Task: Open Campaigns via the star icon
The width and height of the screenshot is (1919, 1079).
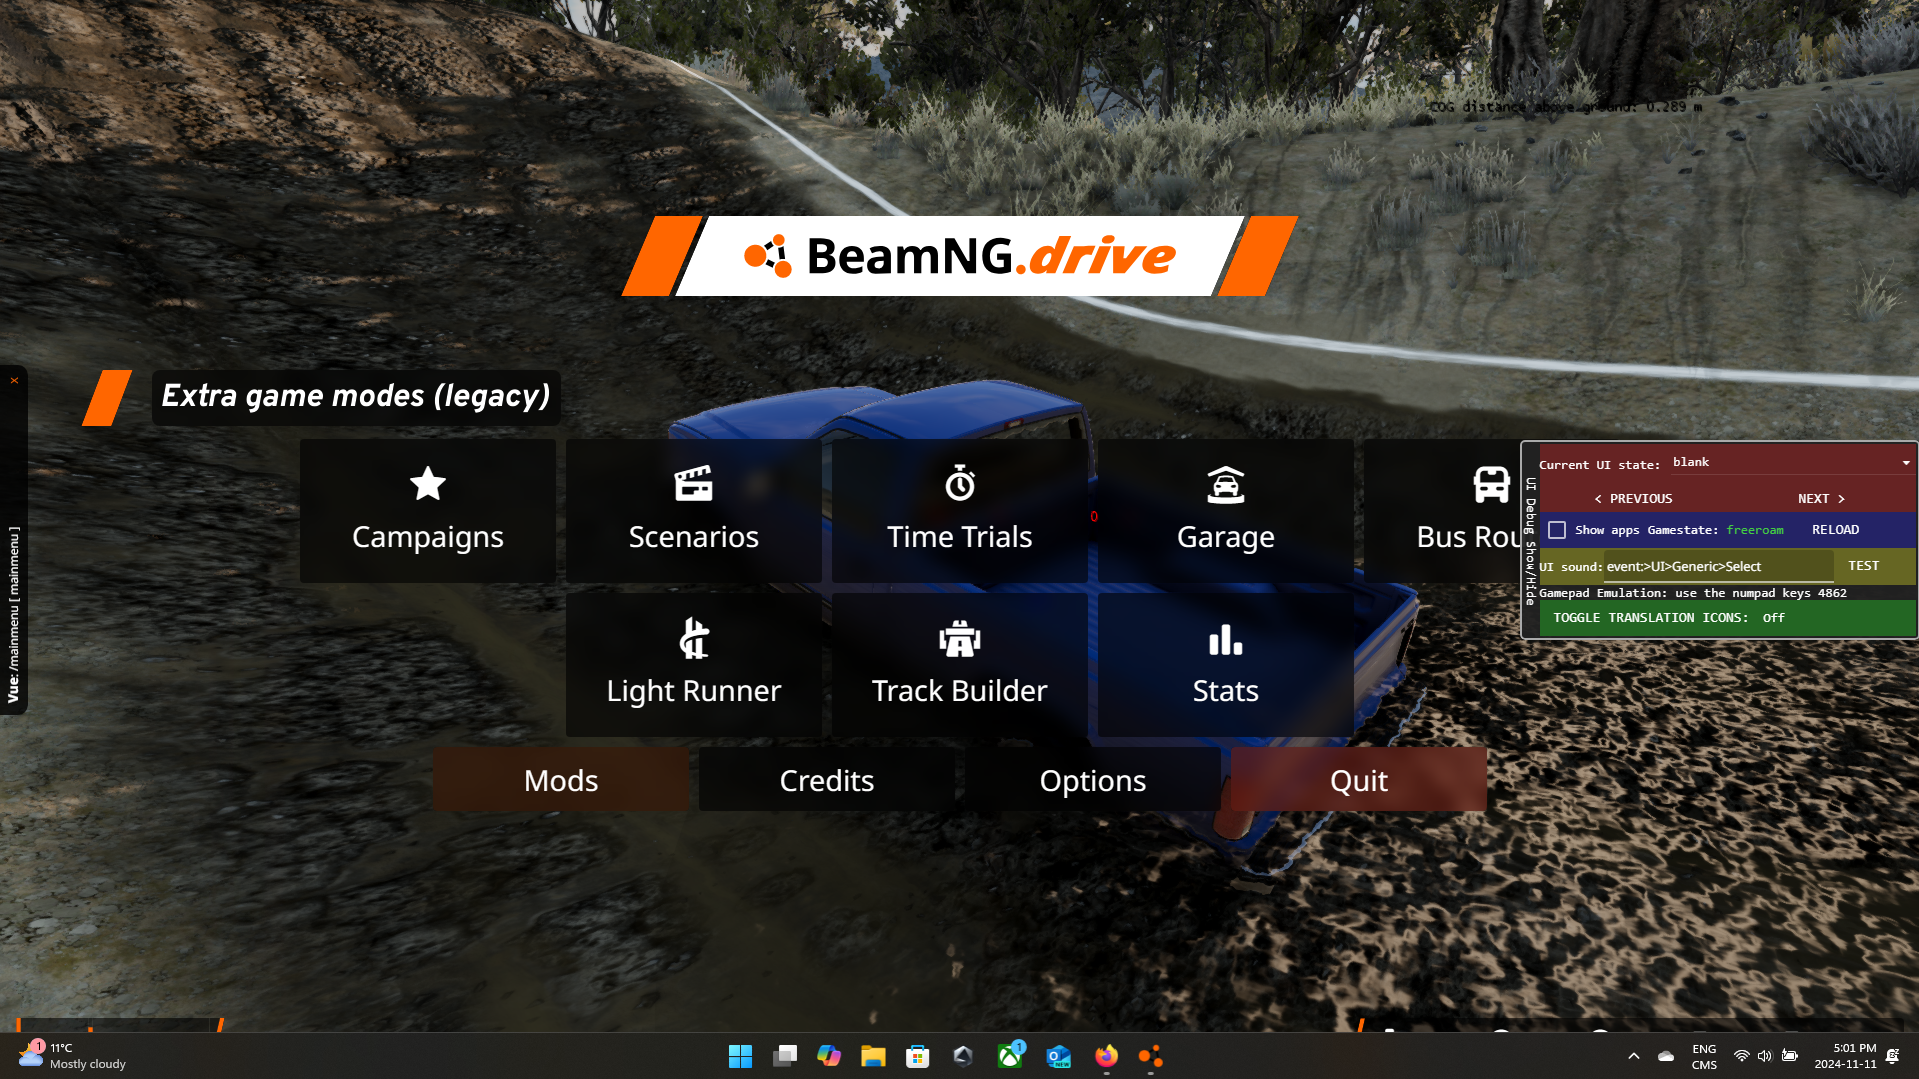Action: [x=427, y=484]
